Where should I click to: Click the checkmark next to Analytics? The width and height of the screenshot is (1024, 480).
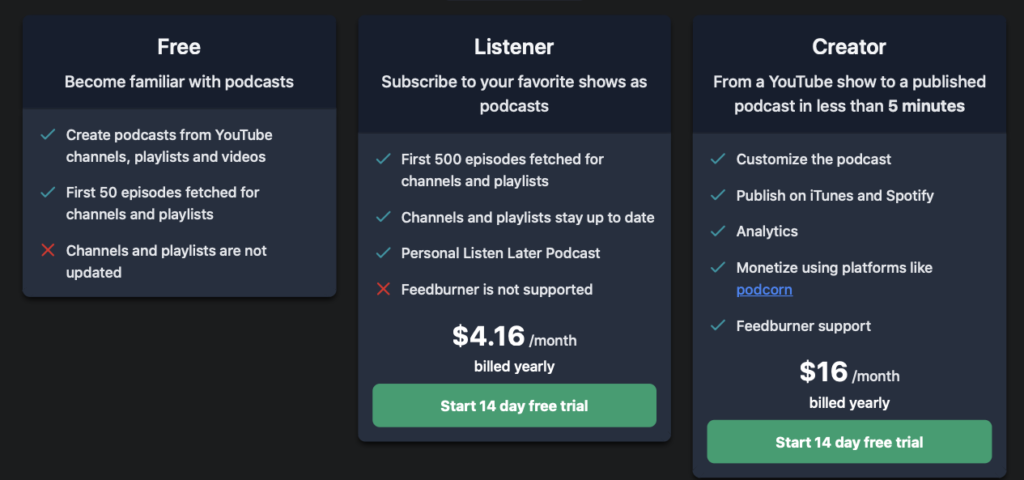pyautogui.click(x=718, y=231)
